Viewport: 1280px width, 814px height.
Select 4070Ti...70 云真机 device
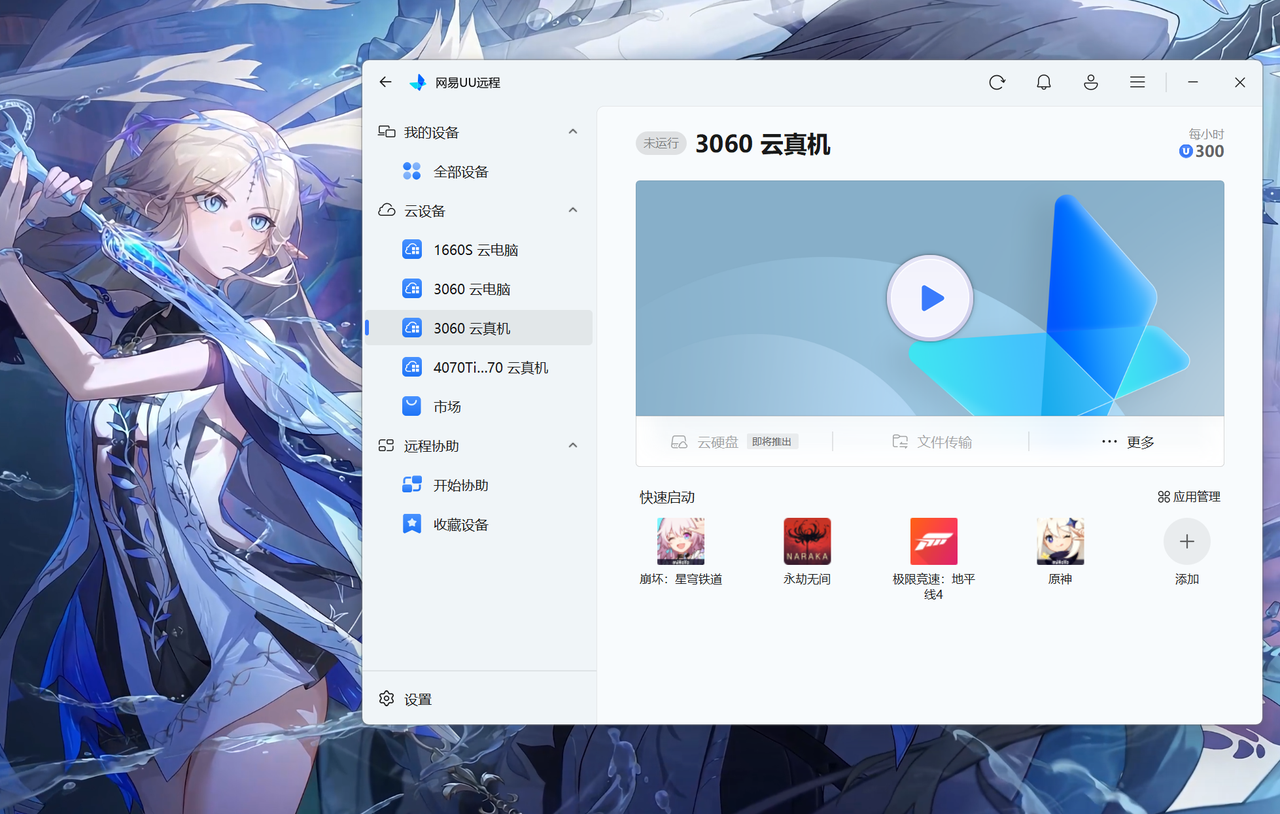(479, 367)
